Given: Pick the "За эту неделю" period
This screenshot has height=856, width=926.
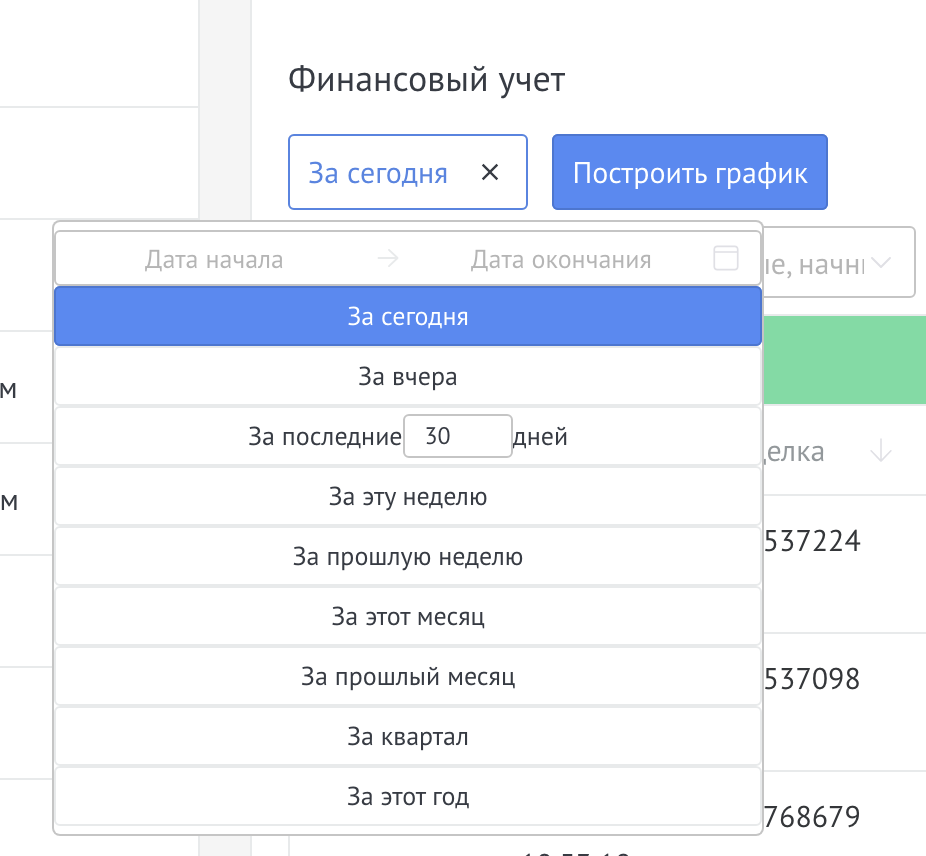Looking at the screenshot, I should 408,497.
